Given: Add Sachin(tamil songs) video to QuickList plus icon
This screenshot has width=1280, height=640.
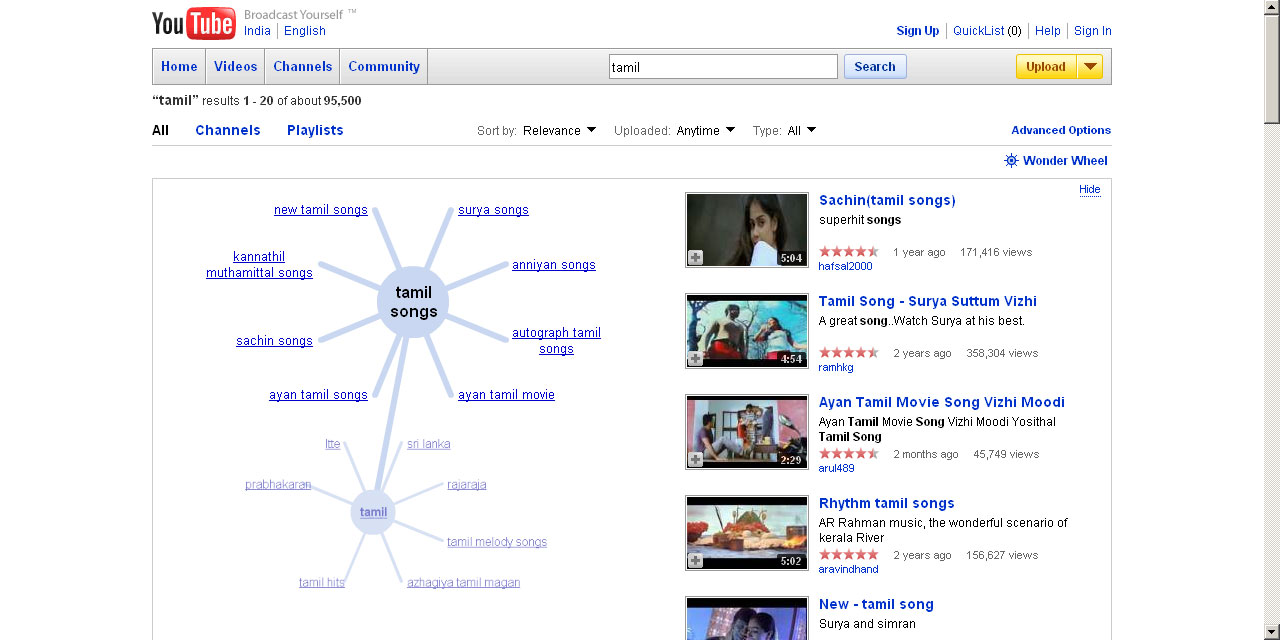Looking at the screenshot, I should click(695, 258).
